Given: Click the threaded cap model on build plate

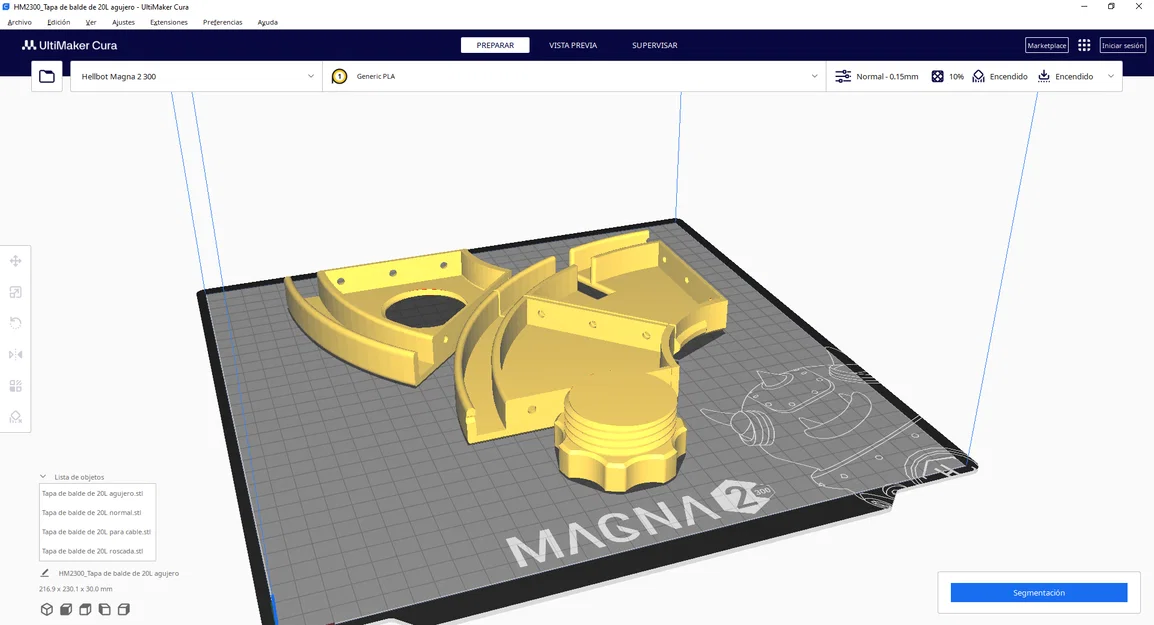Looking at the screenshot, I should click(x=622, y=434).
